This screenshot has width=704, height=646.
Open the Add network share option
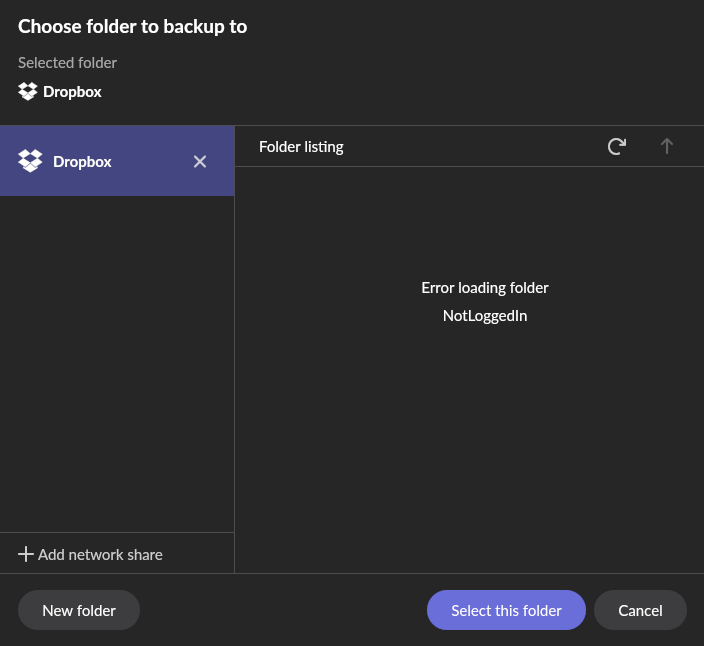tap(100, 554)
